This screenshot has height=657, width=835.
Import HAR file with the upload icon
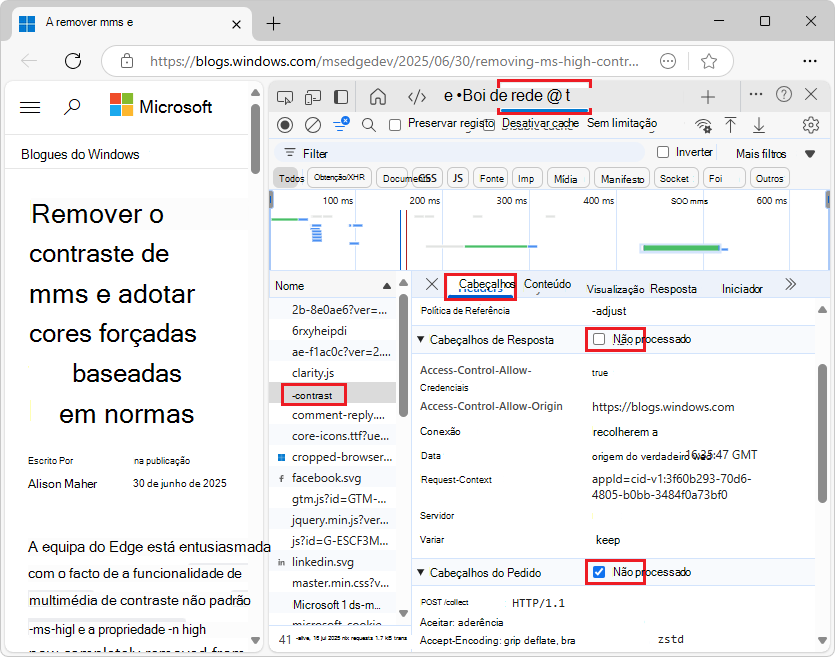coord(733,124)
